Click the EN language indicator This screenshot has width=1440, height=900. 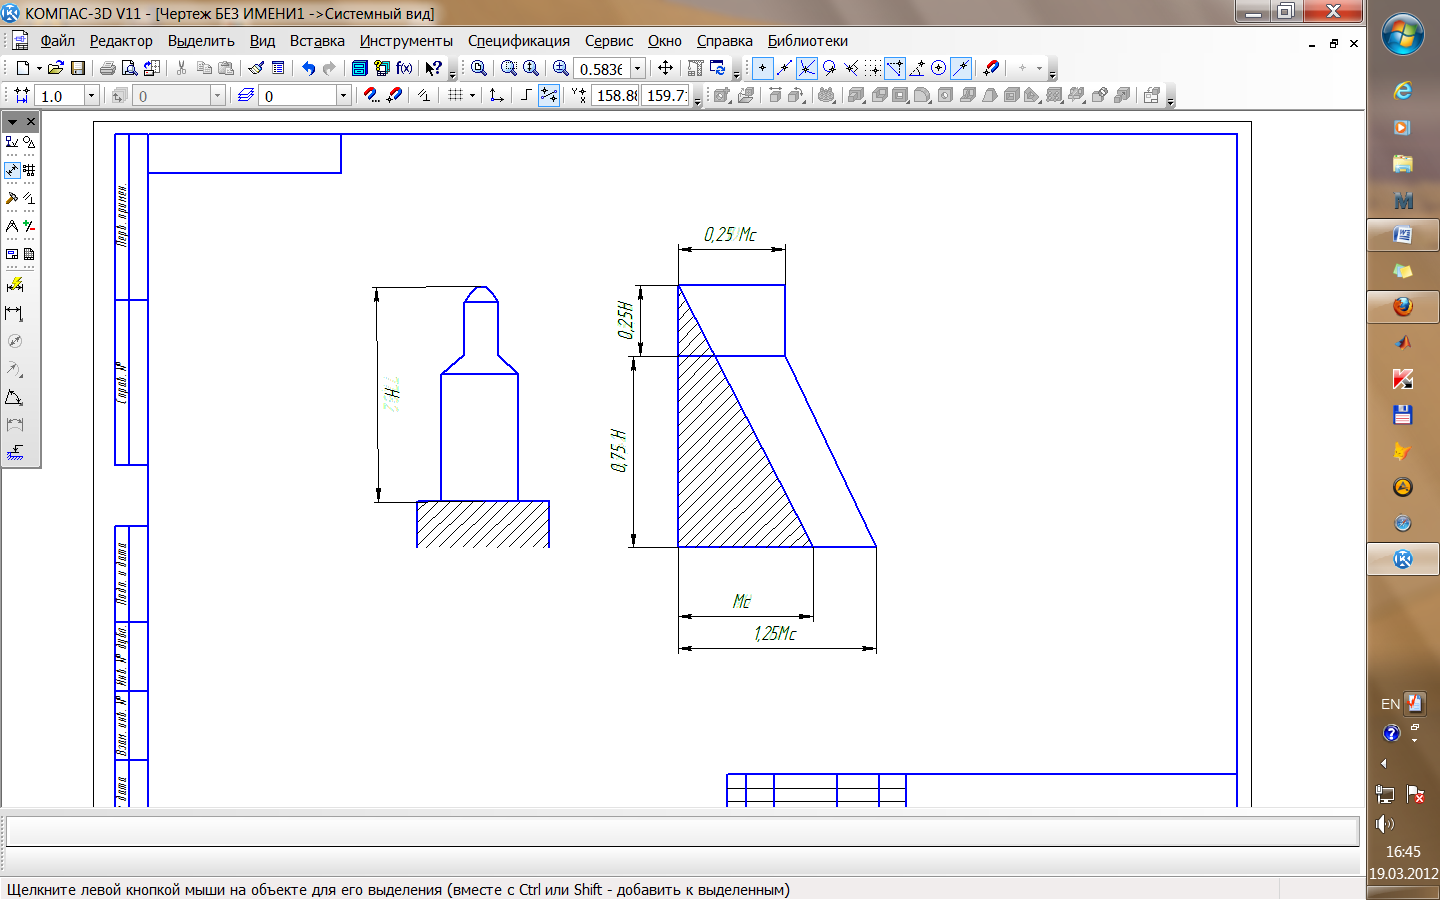(x=1390, y=704)
